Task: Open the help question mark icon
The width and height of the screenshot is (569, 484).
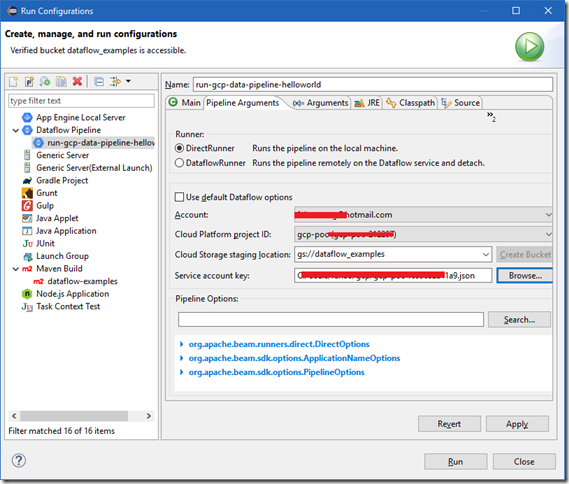Action: (19, 460)
